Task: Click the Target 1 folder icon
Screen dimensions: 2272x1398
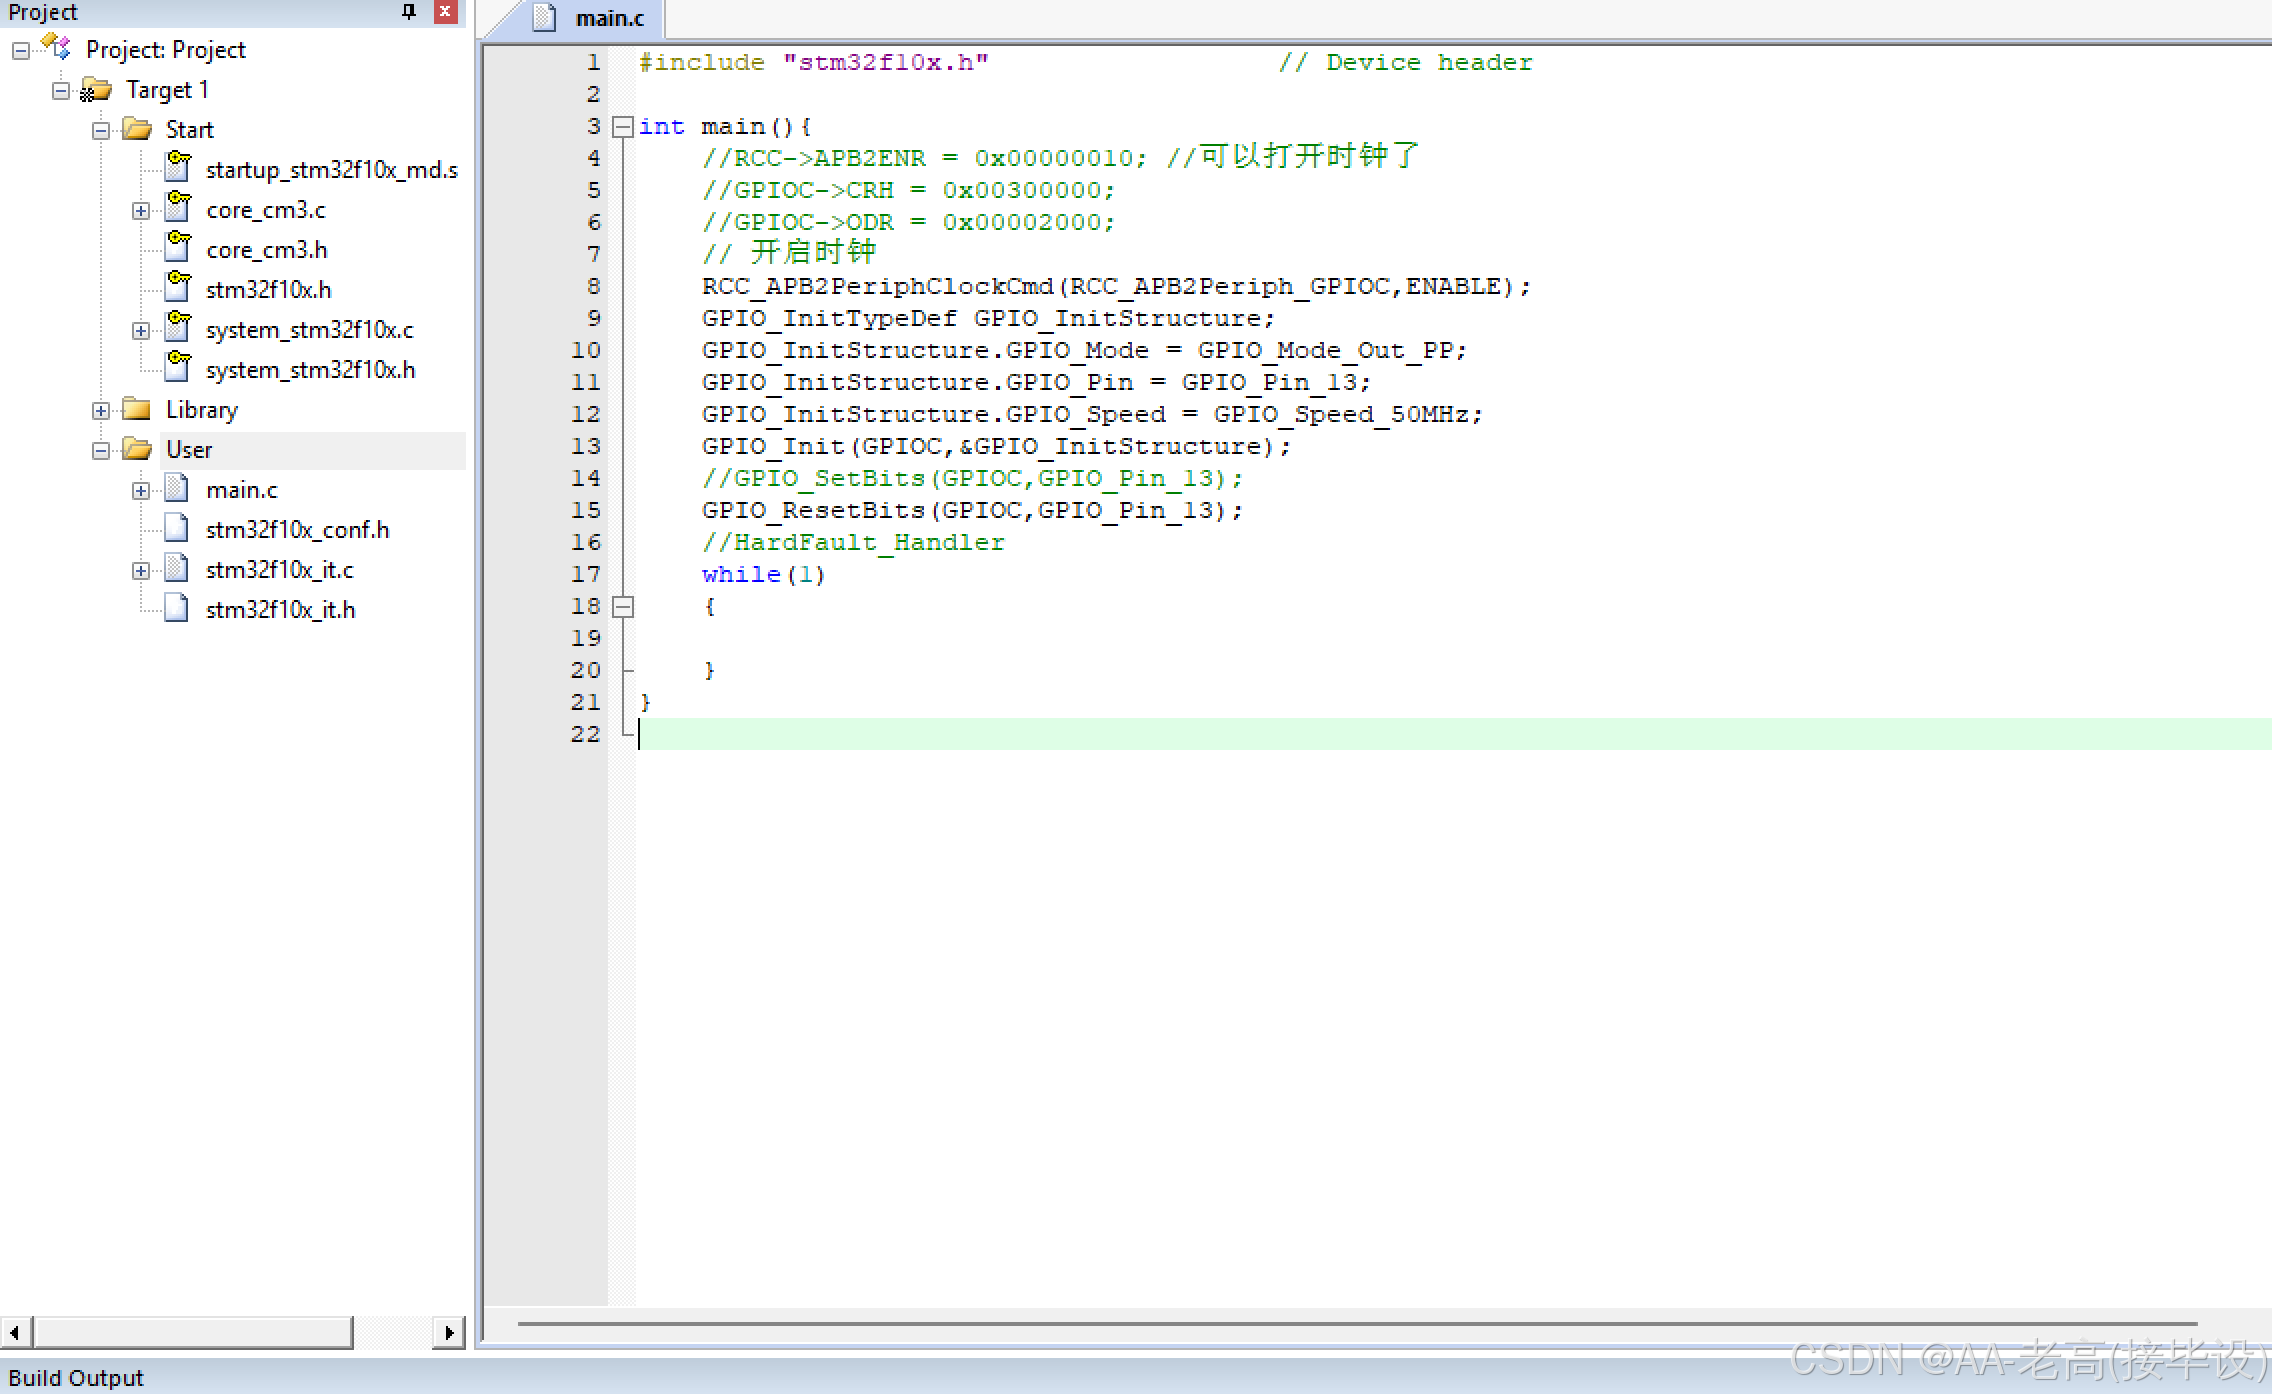Action: (x=96, y=90)
